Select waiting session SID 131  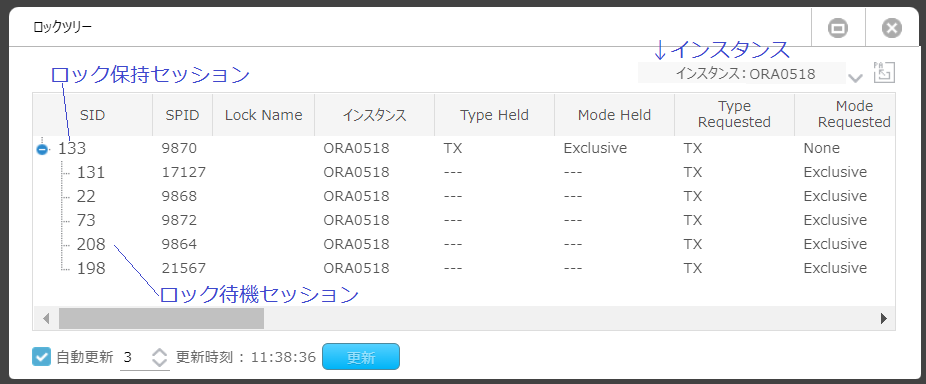coord(464,173)
